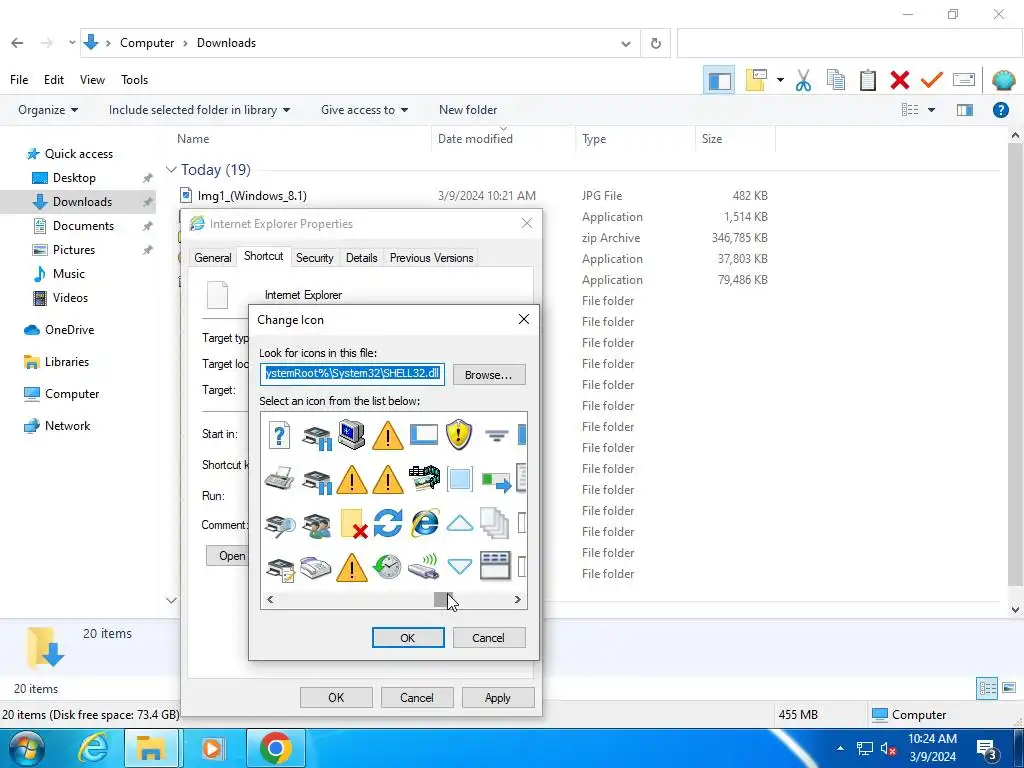Click Cancel in the Change Icon dialog
The height and width of the screenshot is (768, 1024).
tap(488, 637)
